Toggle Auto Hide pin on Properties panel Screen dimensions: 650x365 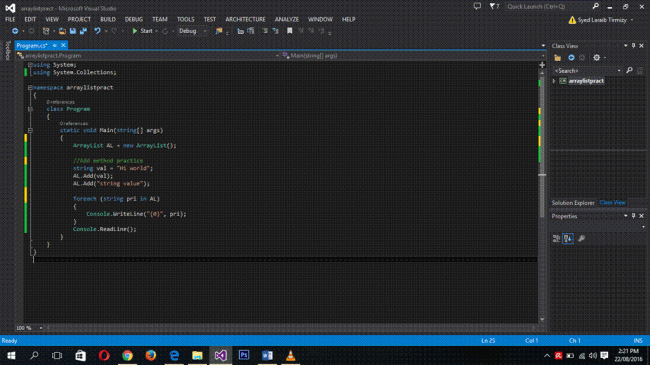[633, 216]
